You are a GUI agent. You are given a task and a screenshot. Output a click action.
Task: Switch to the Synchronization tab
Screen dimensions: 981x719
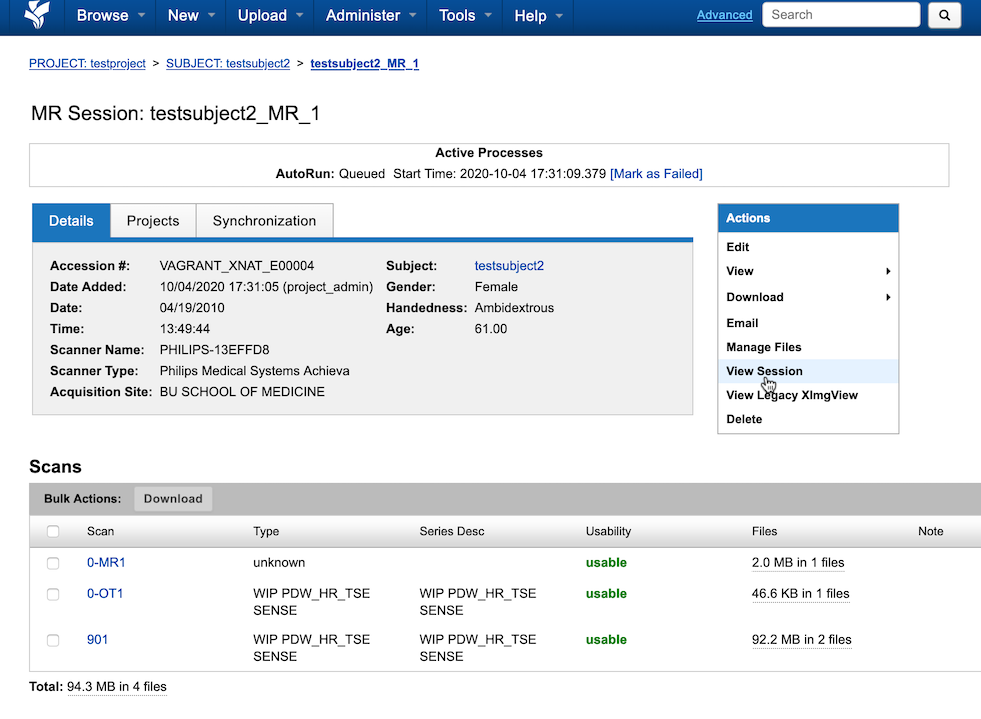click(265, 221)
